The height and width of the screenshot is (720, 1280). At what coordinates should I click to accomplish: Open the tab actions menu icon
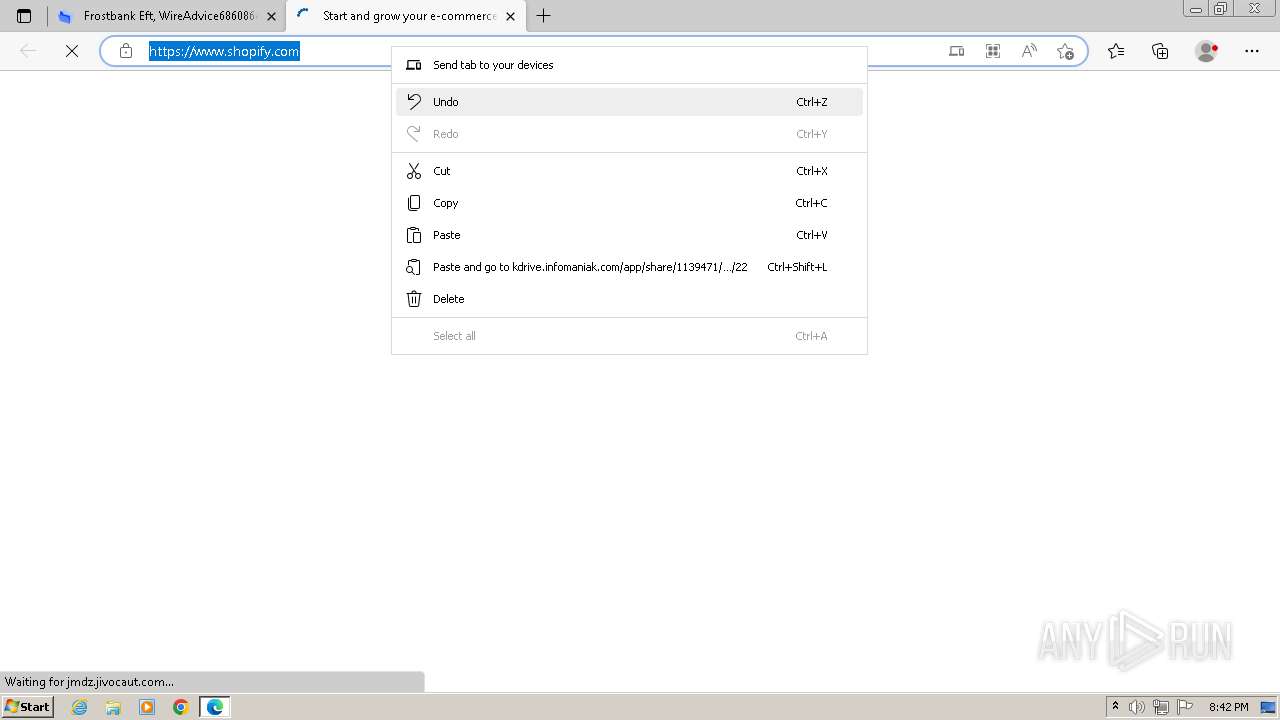24,16
